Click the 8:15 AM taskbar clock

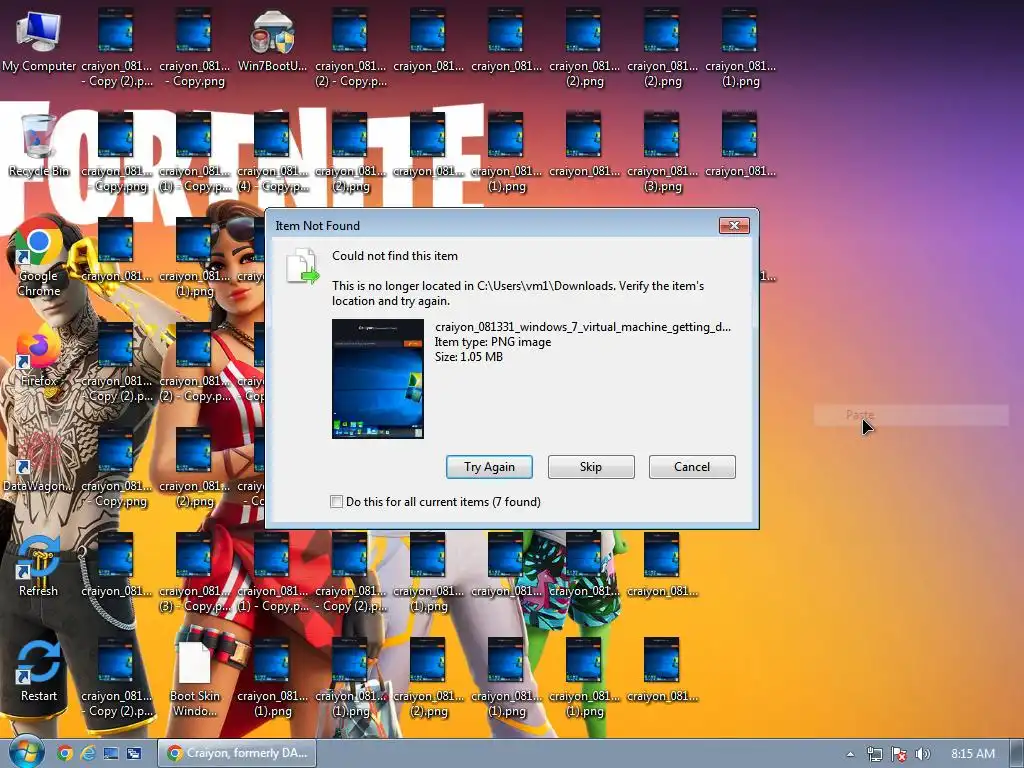[973, 754]
